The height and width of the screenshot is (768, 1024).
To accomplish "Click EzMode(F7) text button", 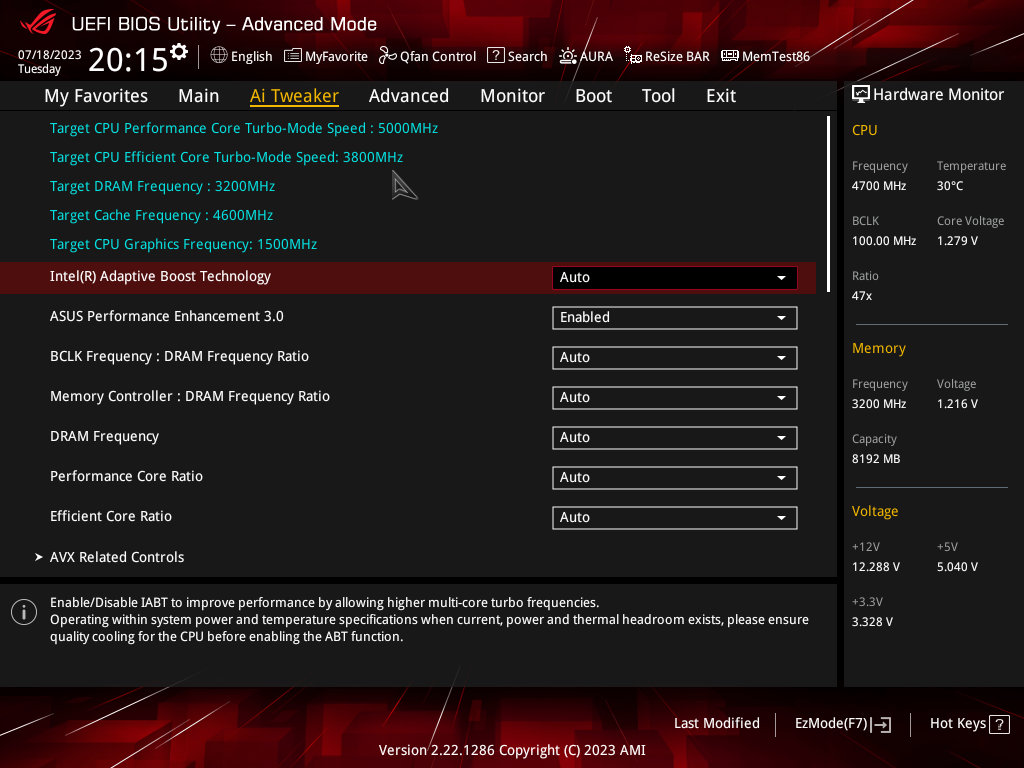I will pyautogui.click(x=831, y=724).
